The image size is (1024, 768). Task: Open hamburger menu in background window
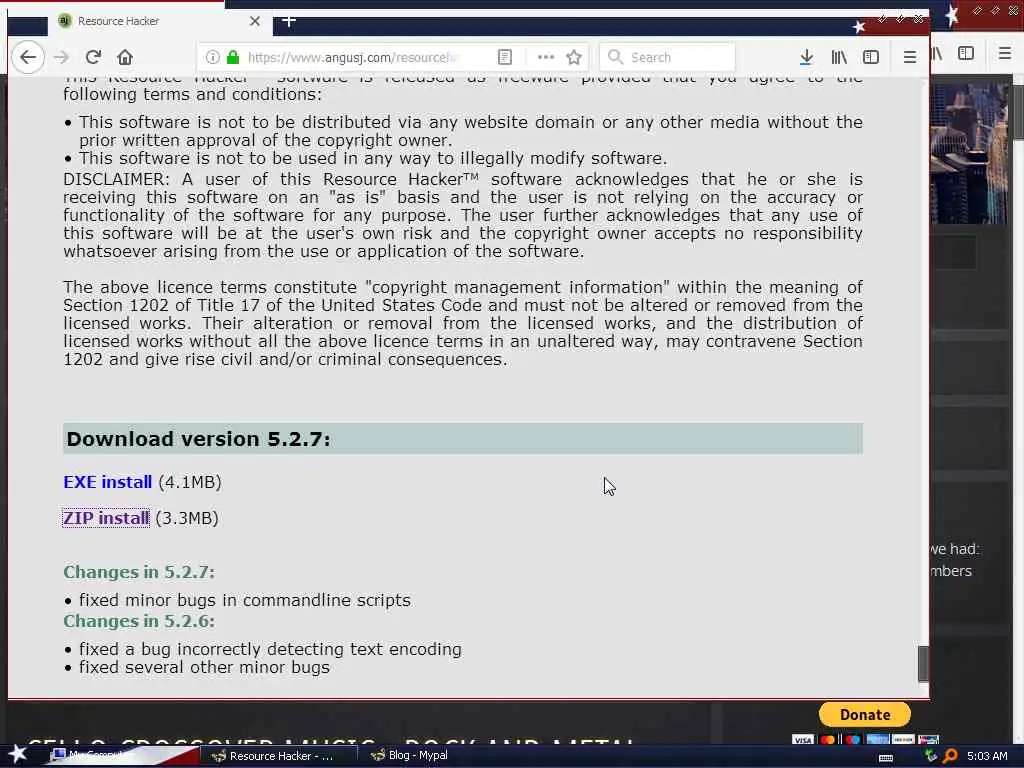click(1005, 54)
